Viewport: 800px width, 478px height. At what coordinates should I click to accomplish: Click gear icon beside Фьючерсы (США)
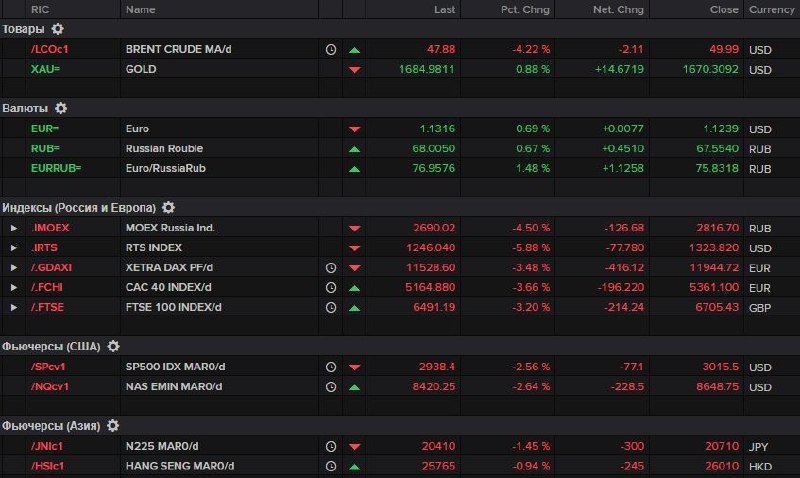tap(113, 346)
